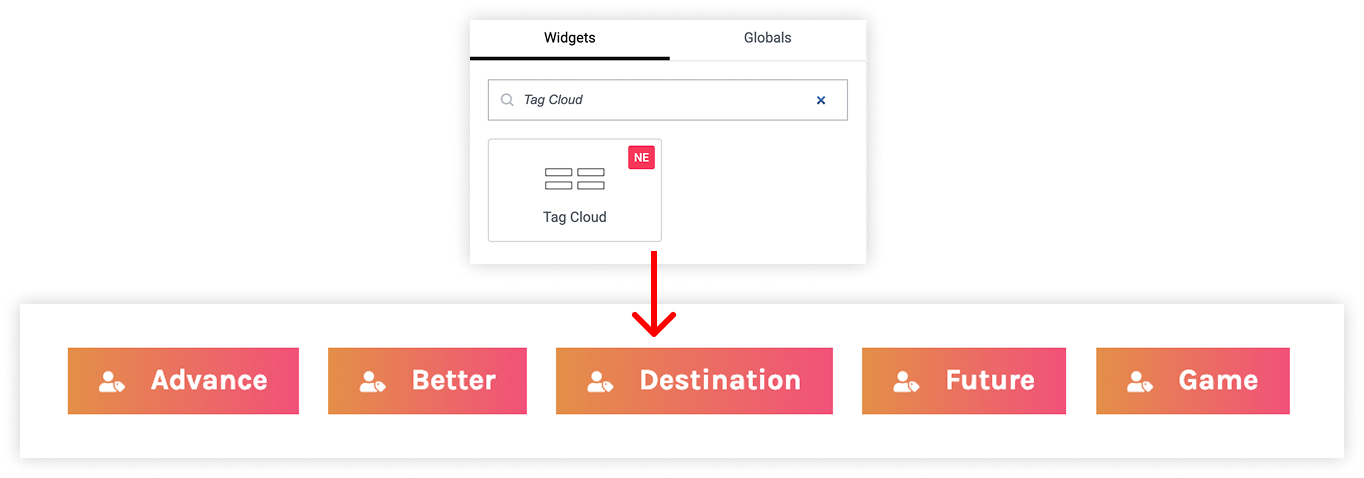Select the Destination tag button

tap(694, 381)
